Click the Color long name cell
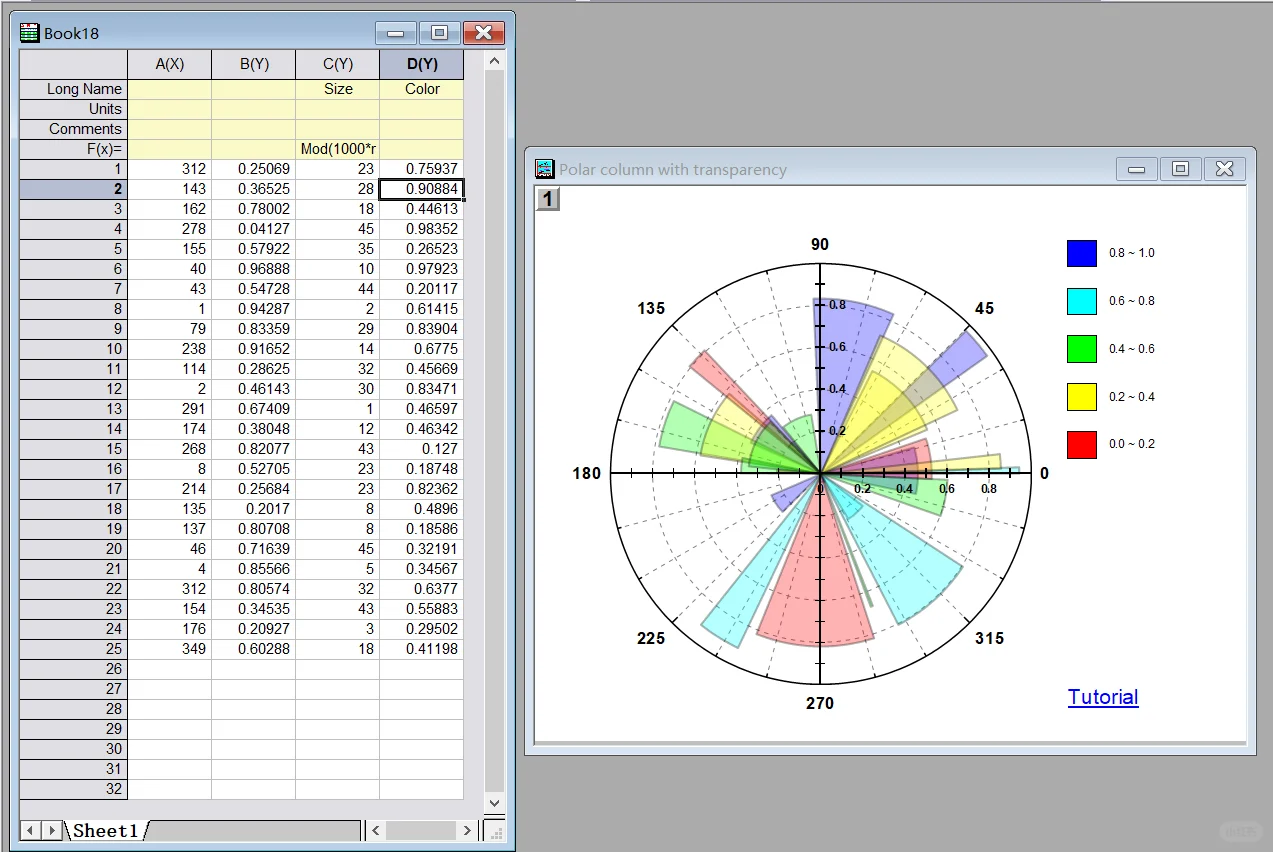The height and width of the screenshot is (852, 1273). [422, 89]
